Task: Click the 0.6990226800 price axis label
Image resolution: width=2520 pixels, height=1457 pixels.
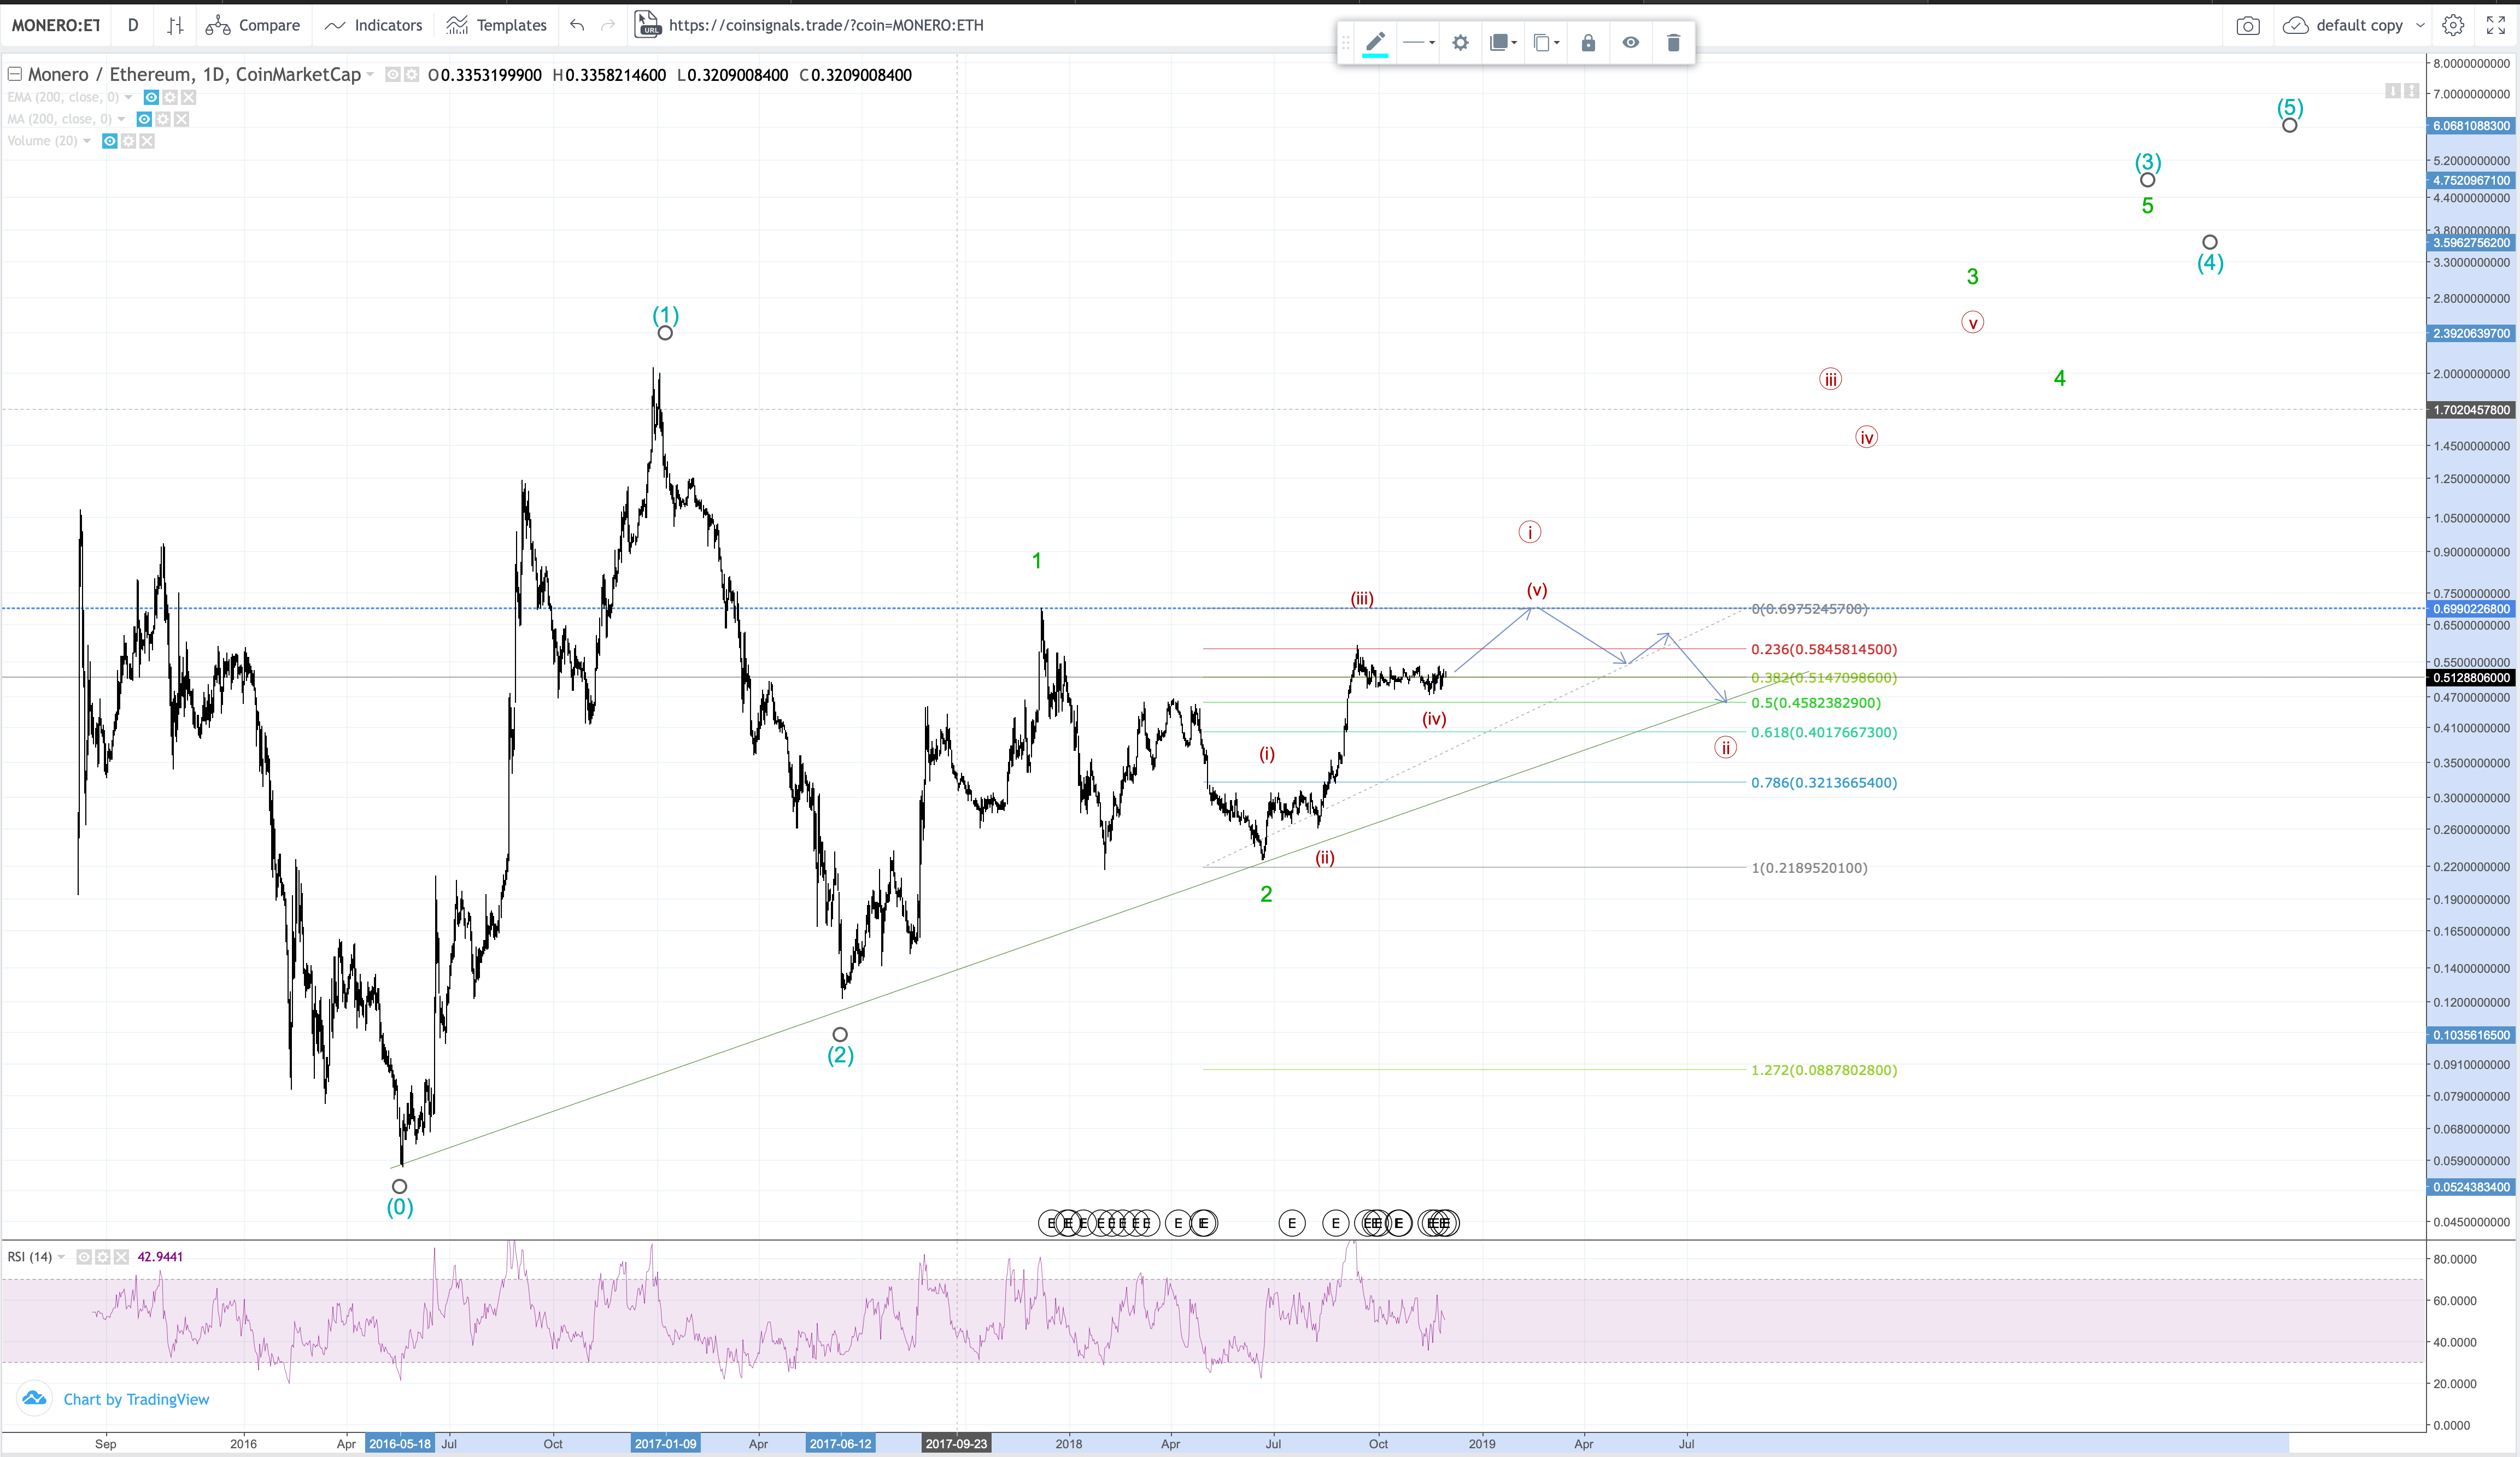Action: click(2471, 608)
